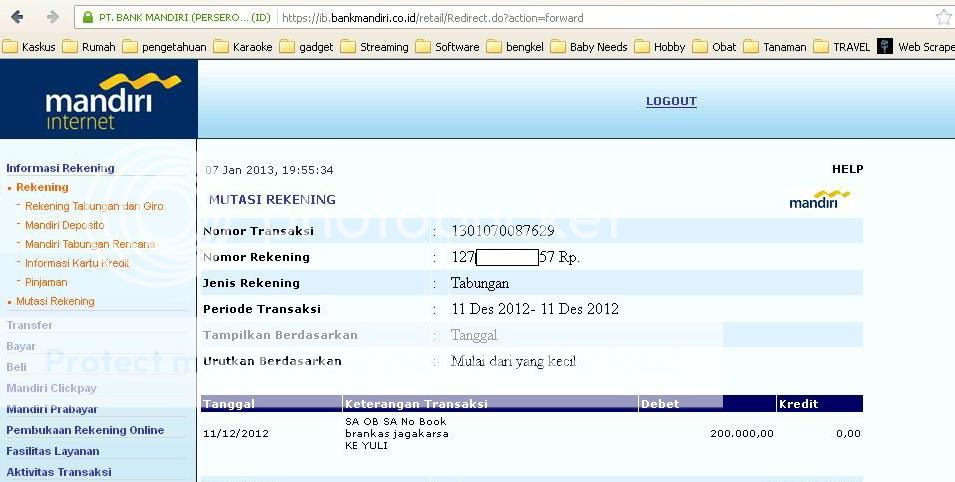
Task: Open the Baby Needs bookmark folder
Action: click(589, 47)
